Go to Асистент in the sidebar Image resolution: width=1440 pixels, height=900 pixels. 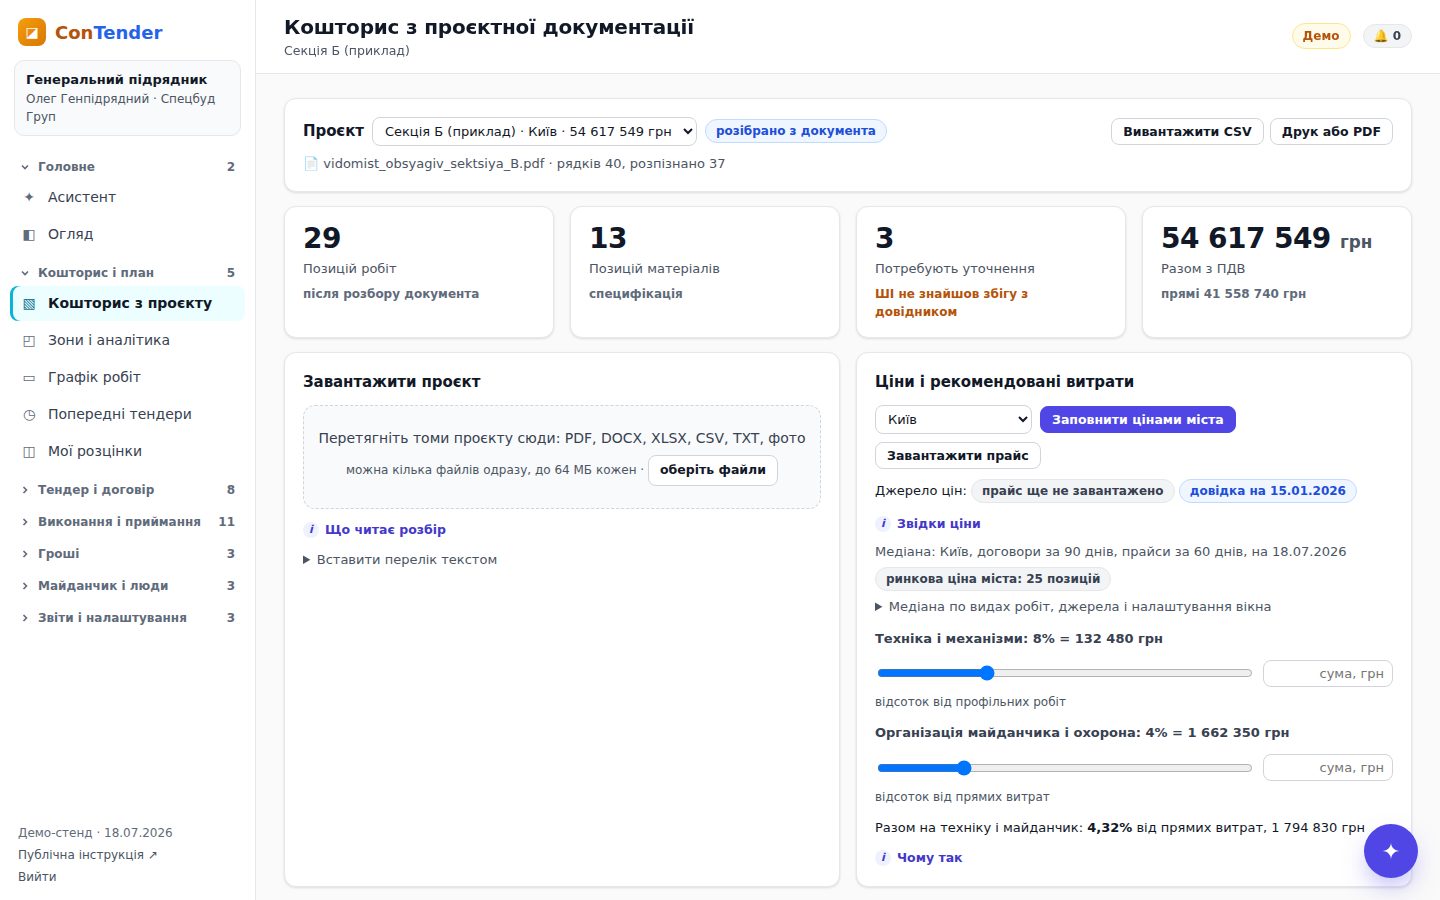coord(128,197)
